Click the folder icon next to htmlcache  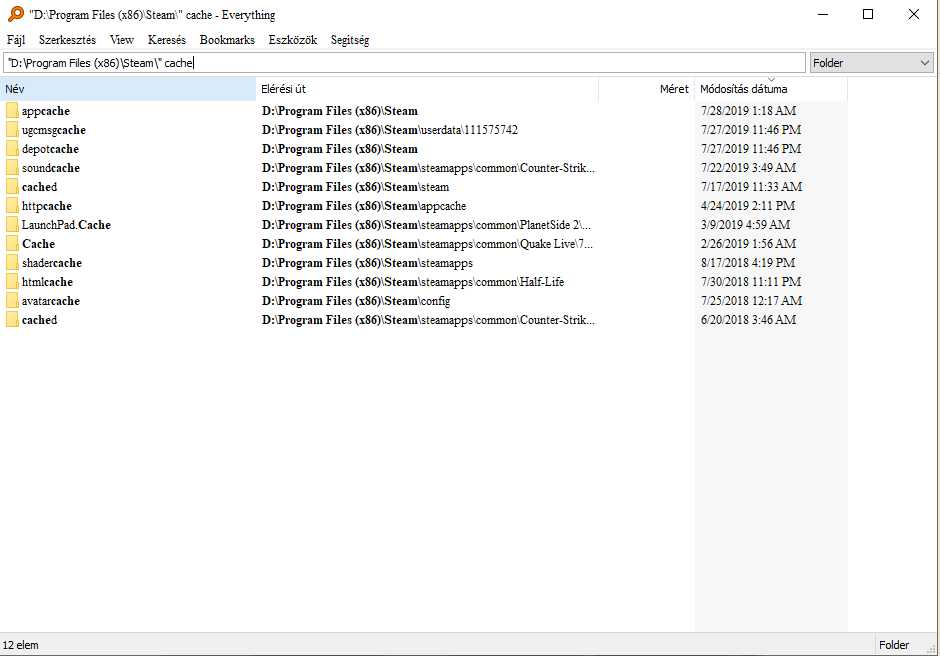12,282
